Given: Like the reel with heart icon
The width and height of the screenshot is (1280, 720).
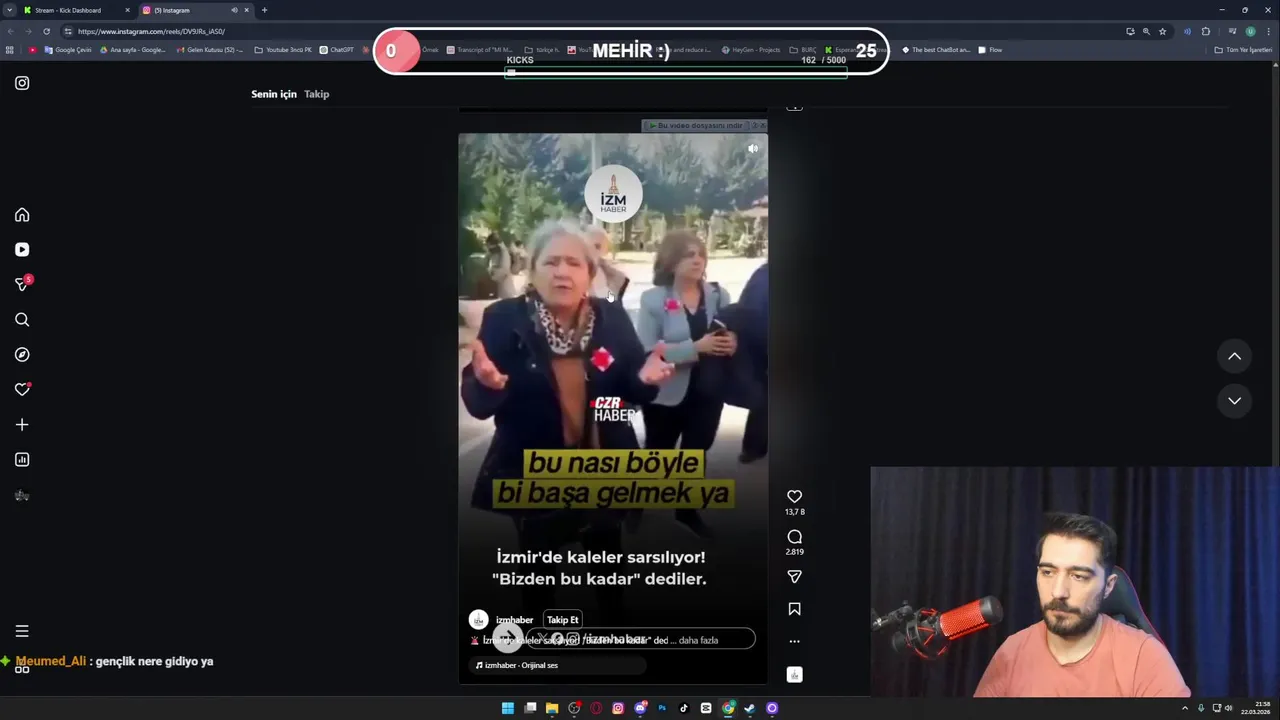Looking at the screenshot, I should coord(794,496).
